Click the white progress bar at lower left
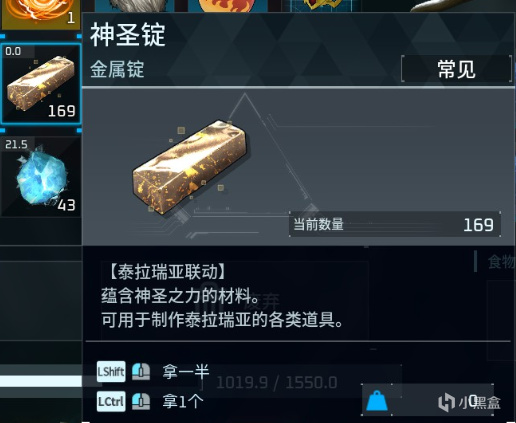 pyautogui.click(x=41, y=381)
